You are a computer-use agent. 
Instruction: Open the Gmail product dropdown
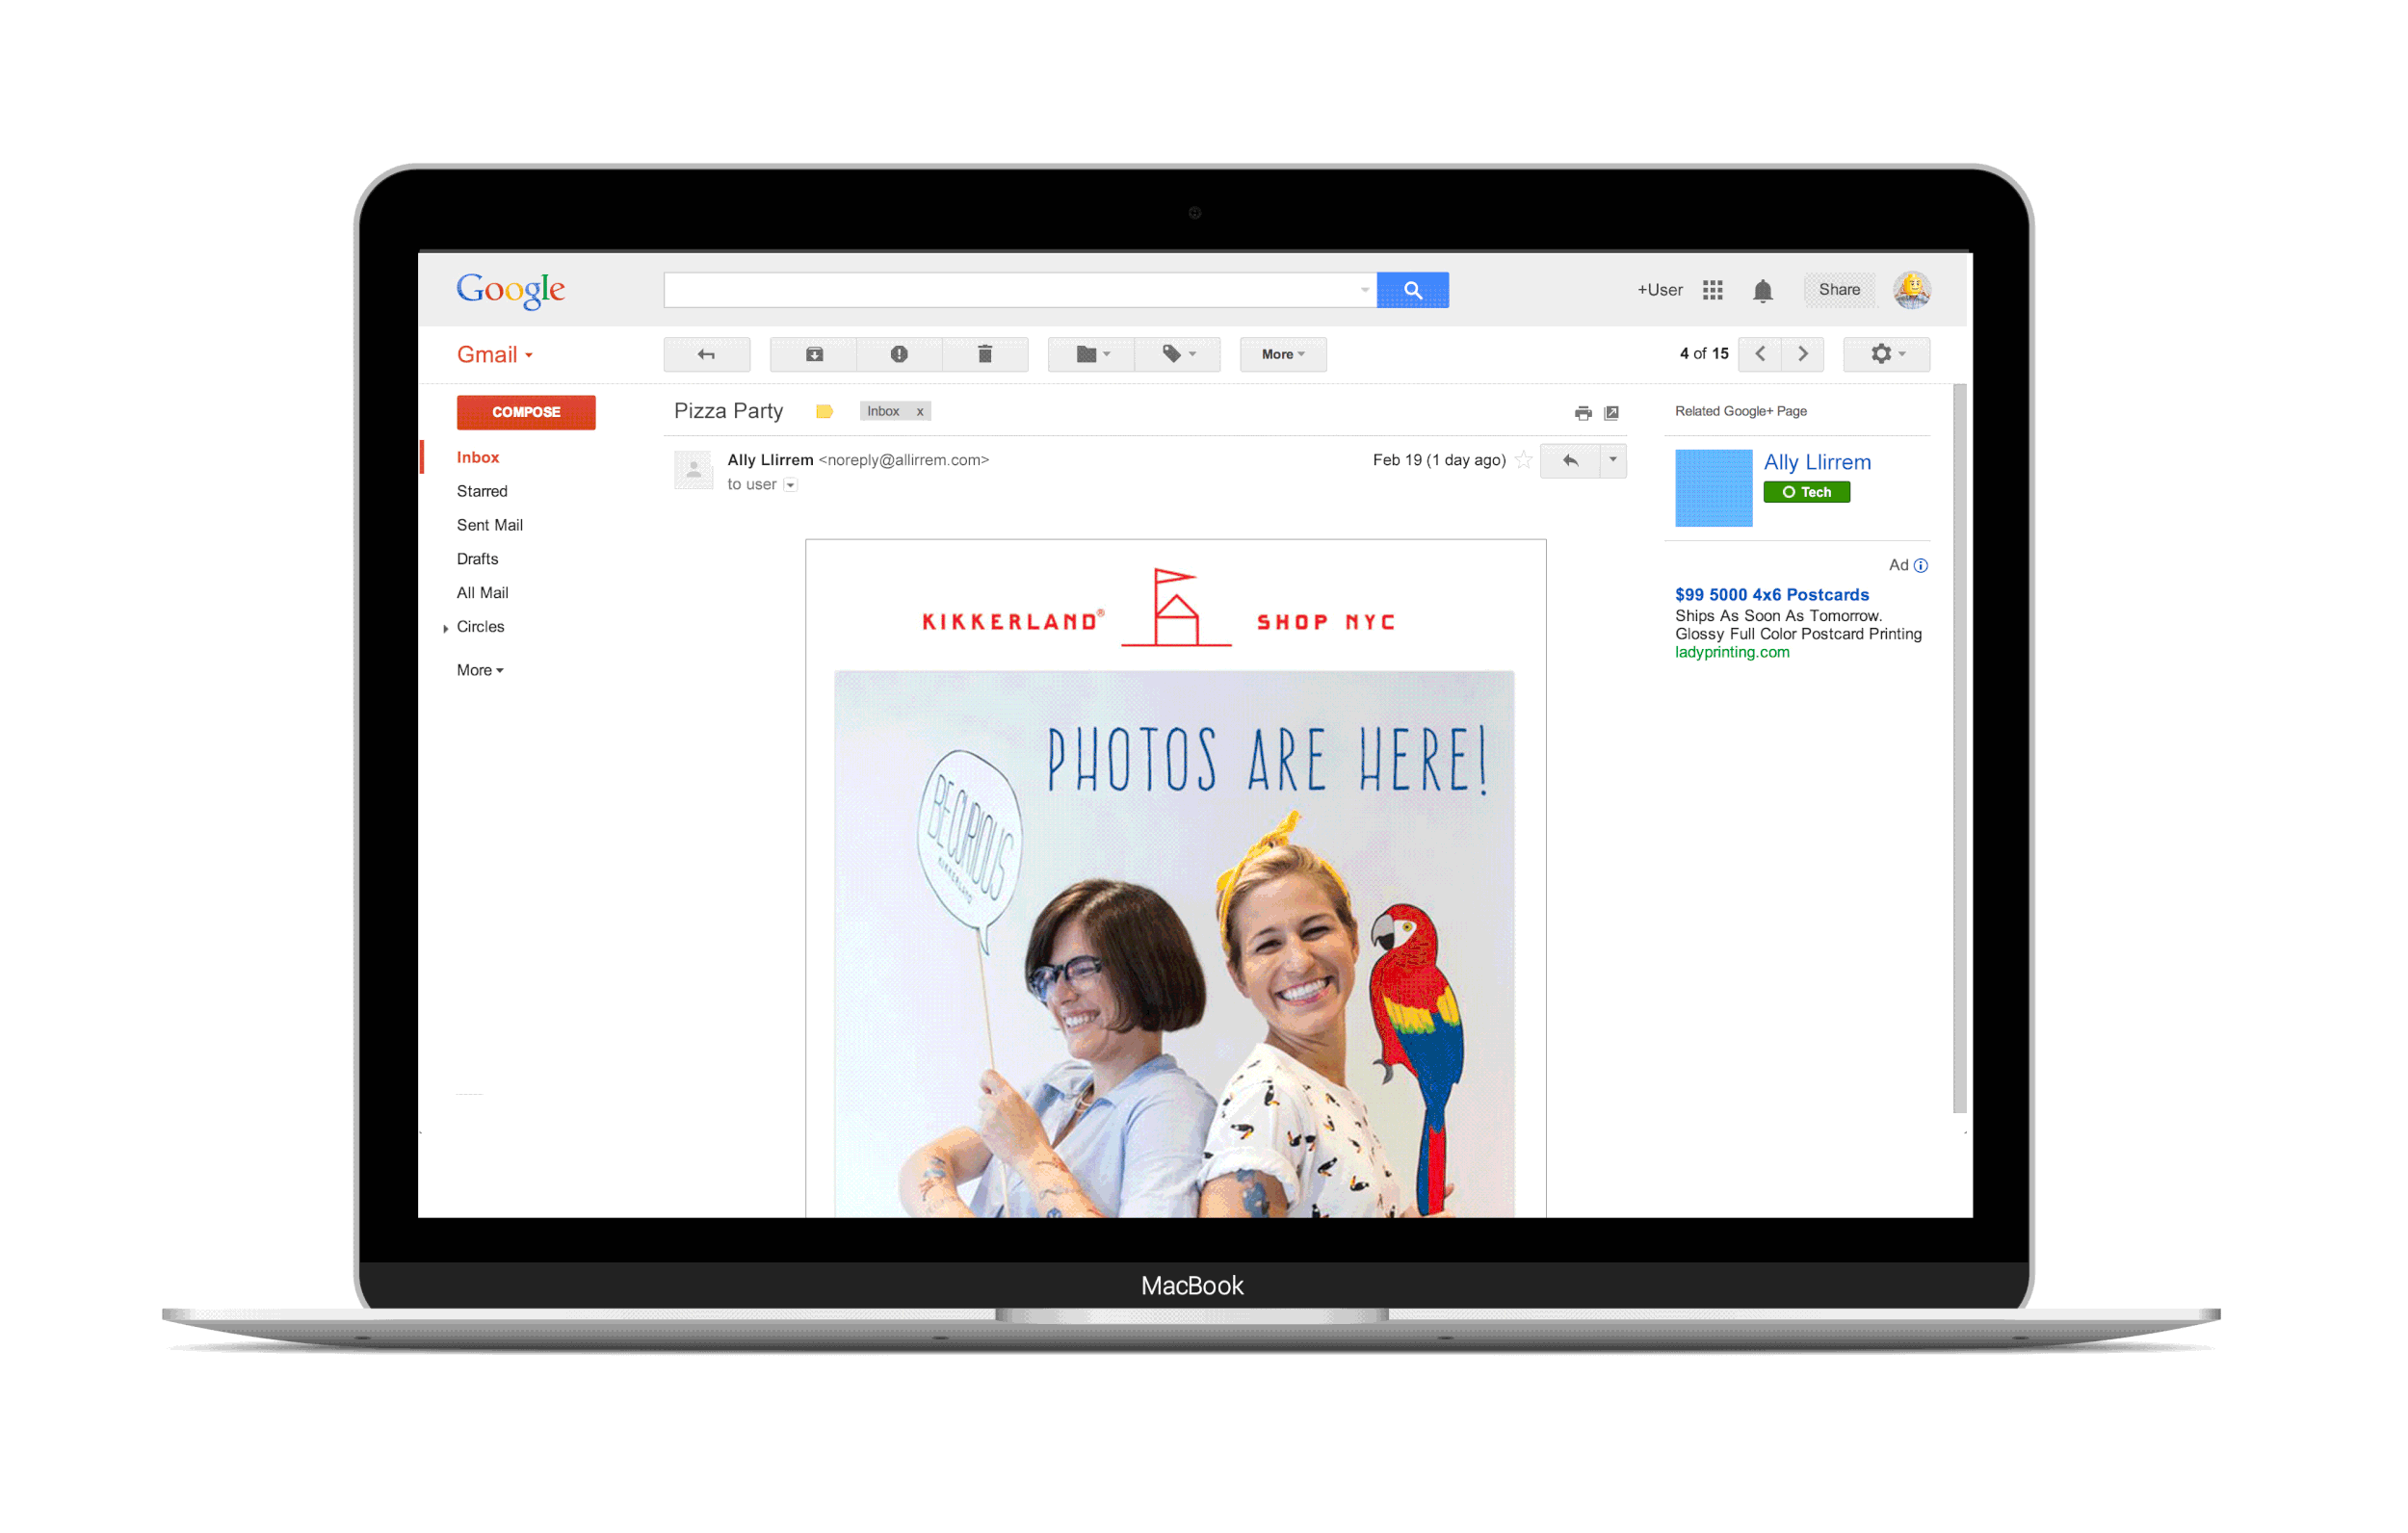[495, 354]
